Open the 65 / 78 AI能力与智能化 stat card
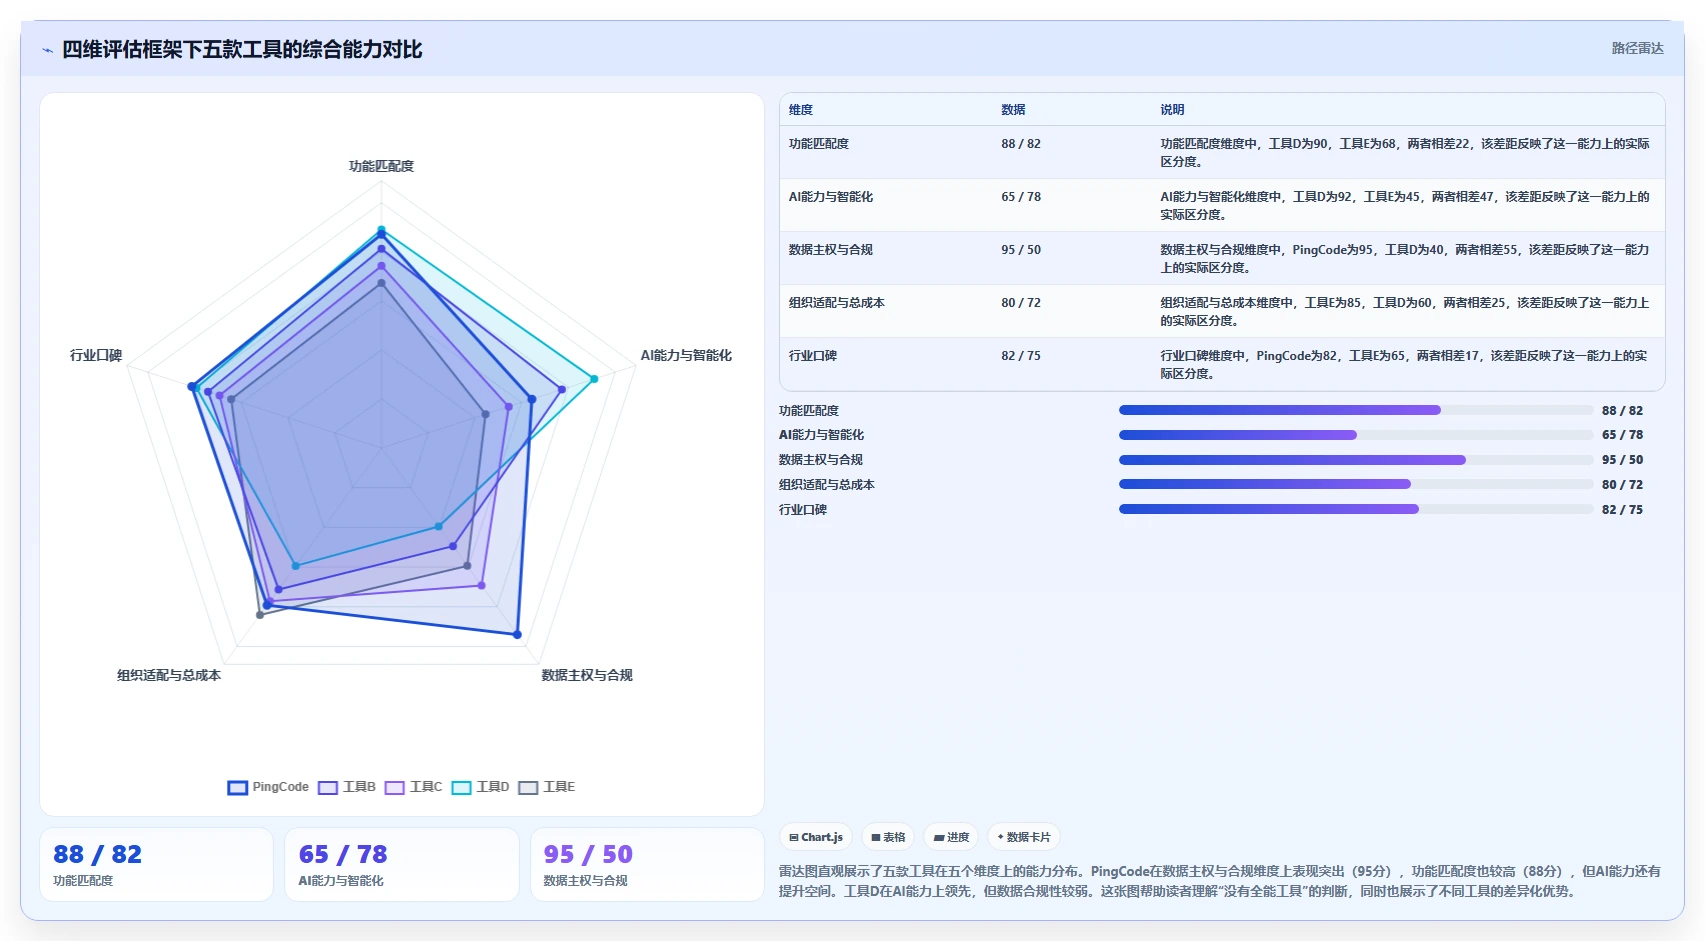 click(402, 864)
